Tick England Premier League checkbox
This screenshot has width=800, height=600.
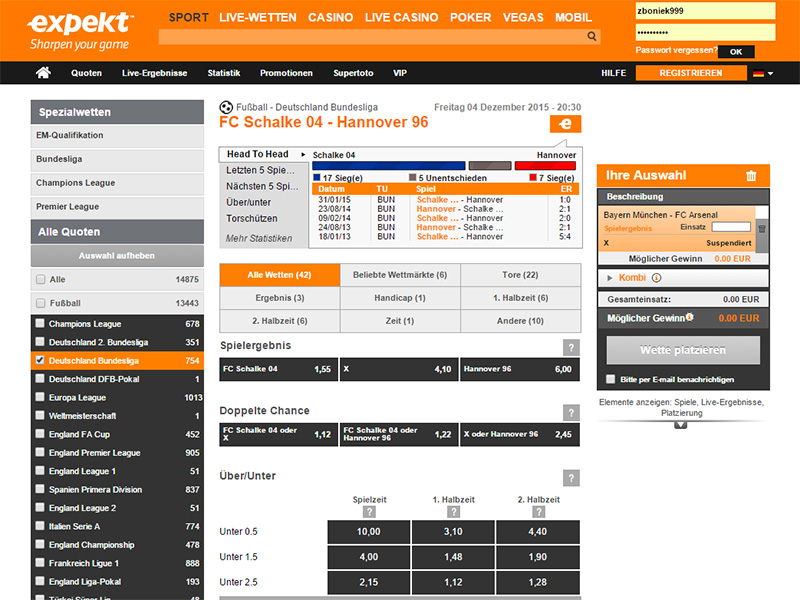(40, 452)
